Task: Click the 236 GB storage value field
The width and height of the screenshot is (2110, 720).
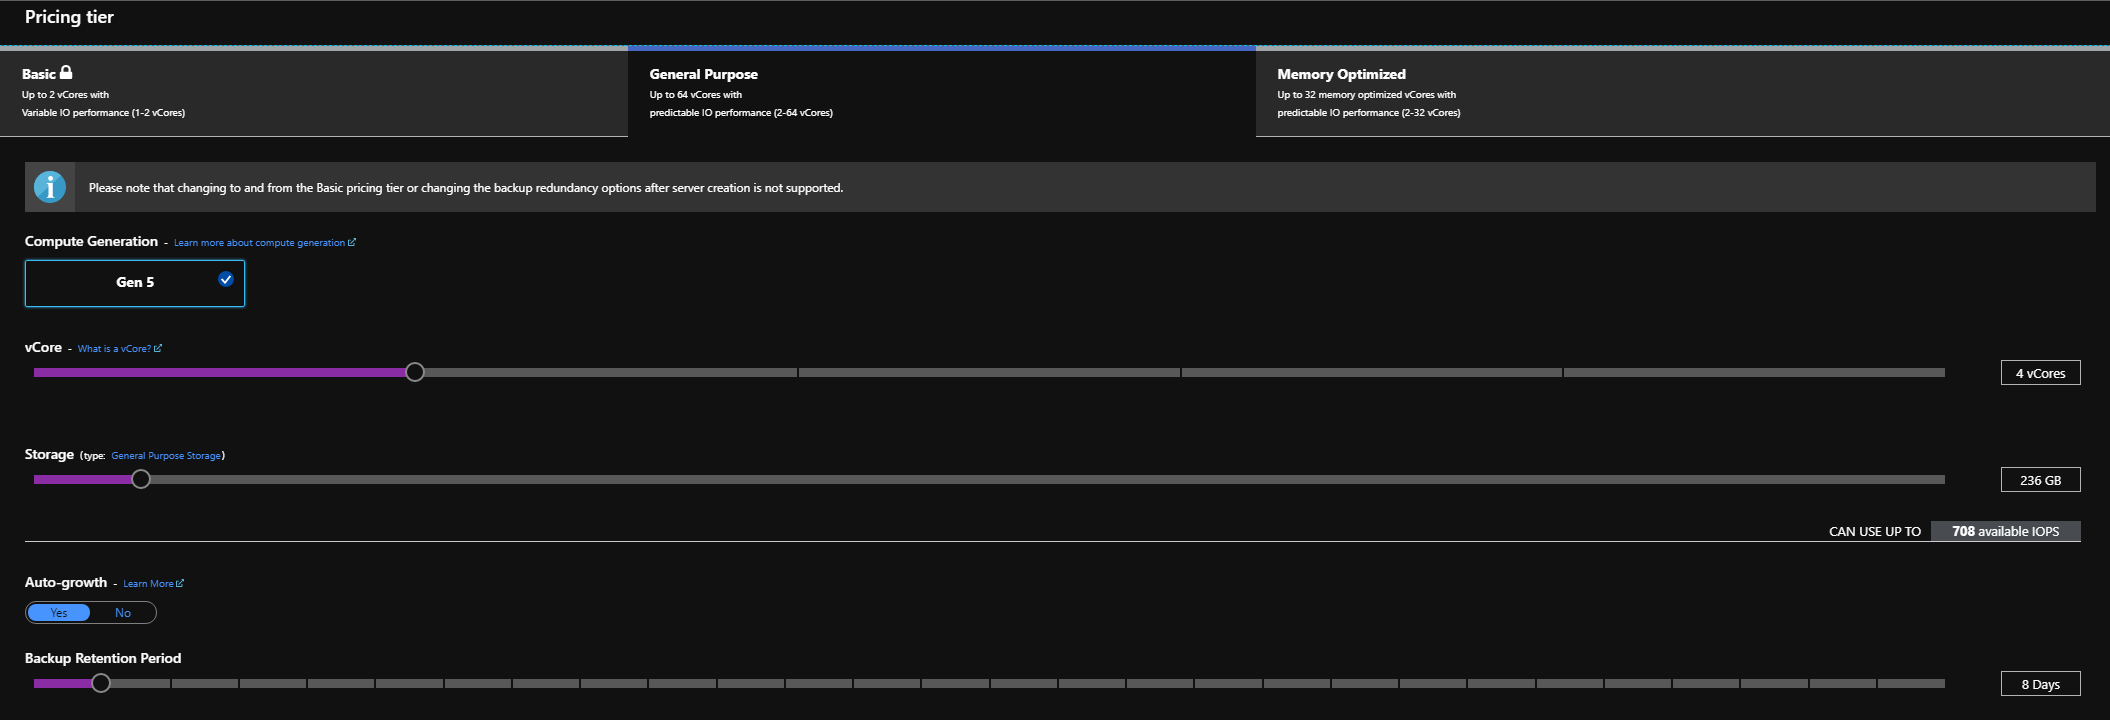Action: [x=2040, y=480]
